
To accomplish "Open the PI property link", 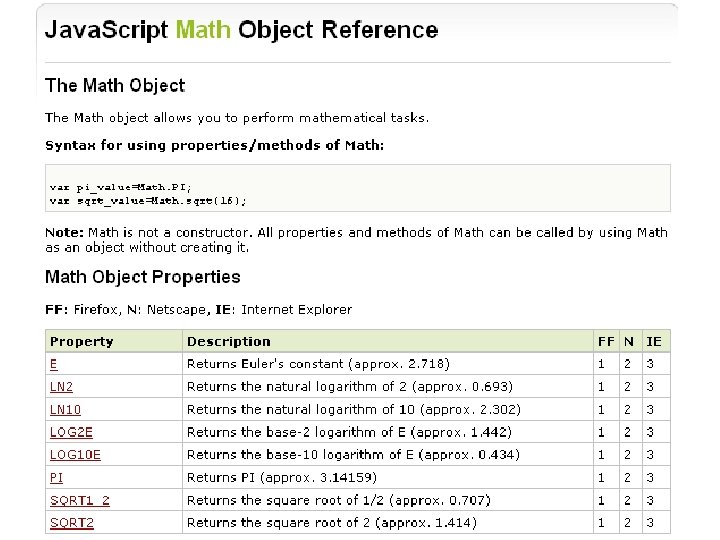I will [x=57, y=478].
